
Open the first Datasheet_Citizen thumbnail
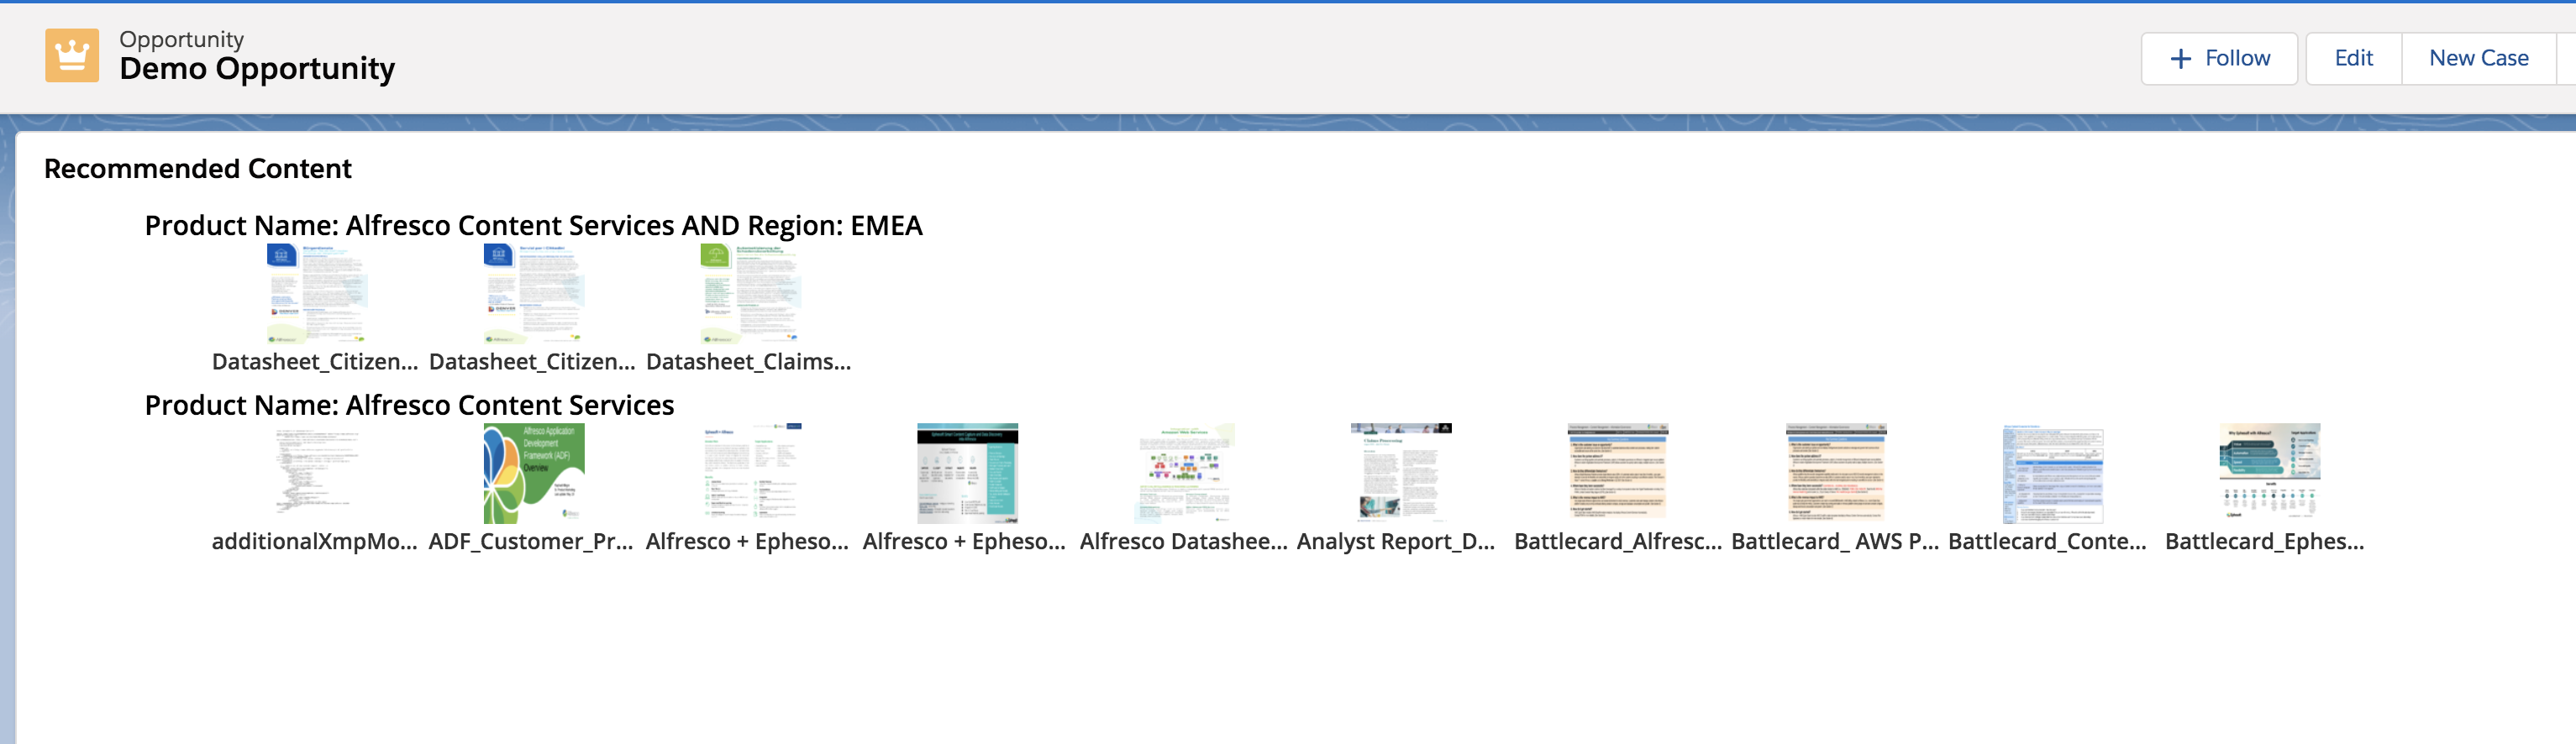tap(316, 293)
